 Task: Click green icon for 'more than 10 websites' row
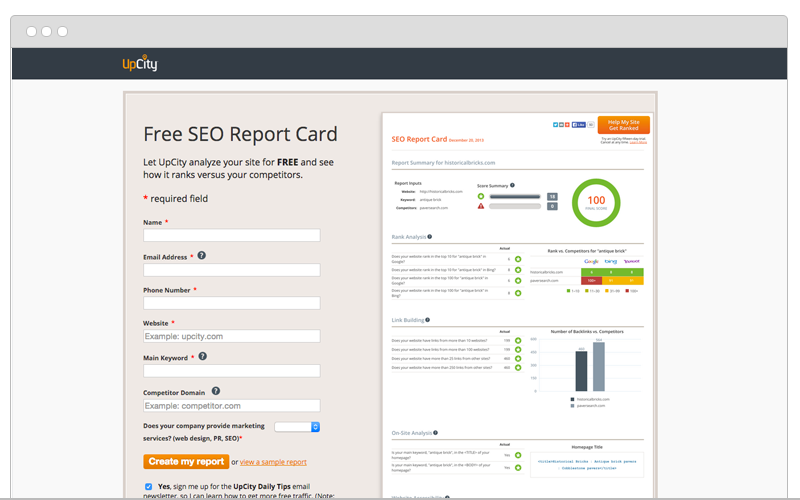[518, 340]
